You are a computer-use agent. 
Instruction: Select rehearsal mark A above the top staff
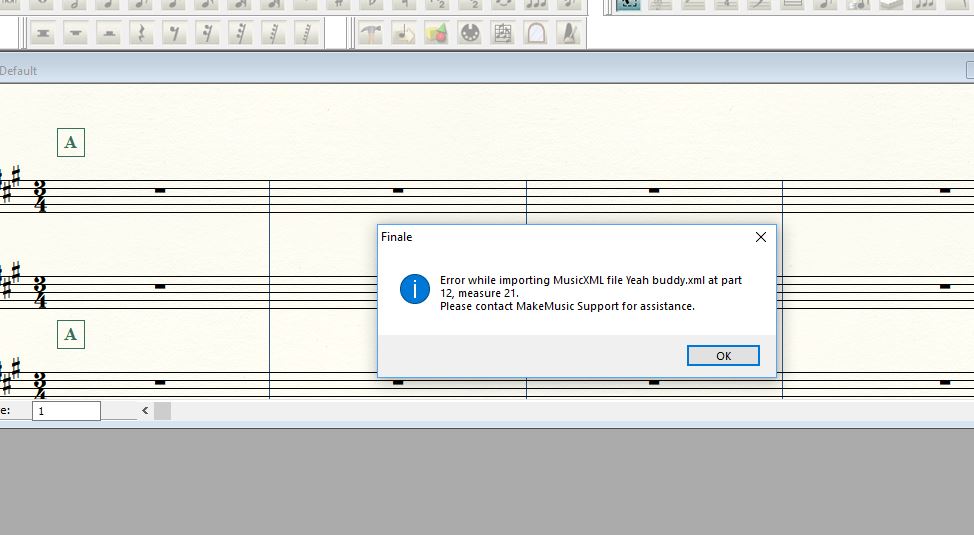coord(71,143)
